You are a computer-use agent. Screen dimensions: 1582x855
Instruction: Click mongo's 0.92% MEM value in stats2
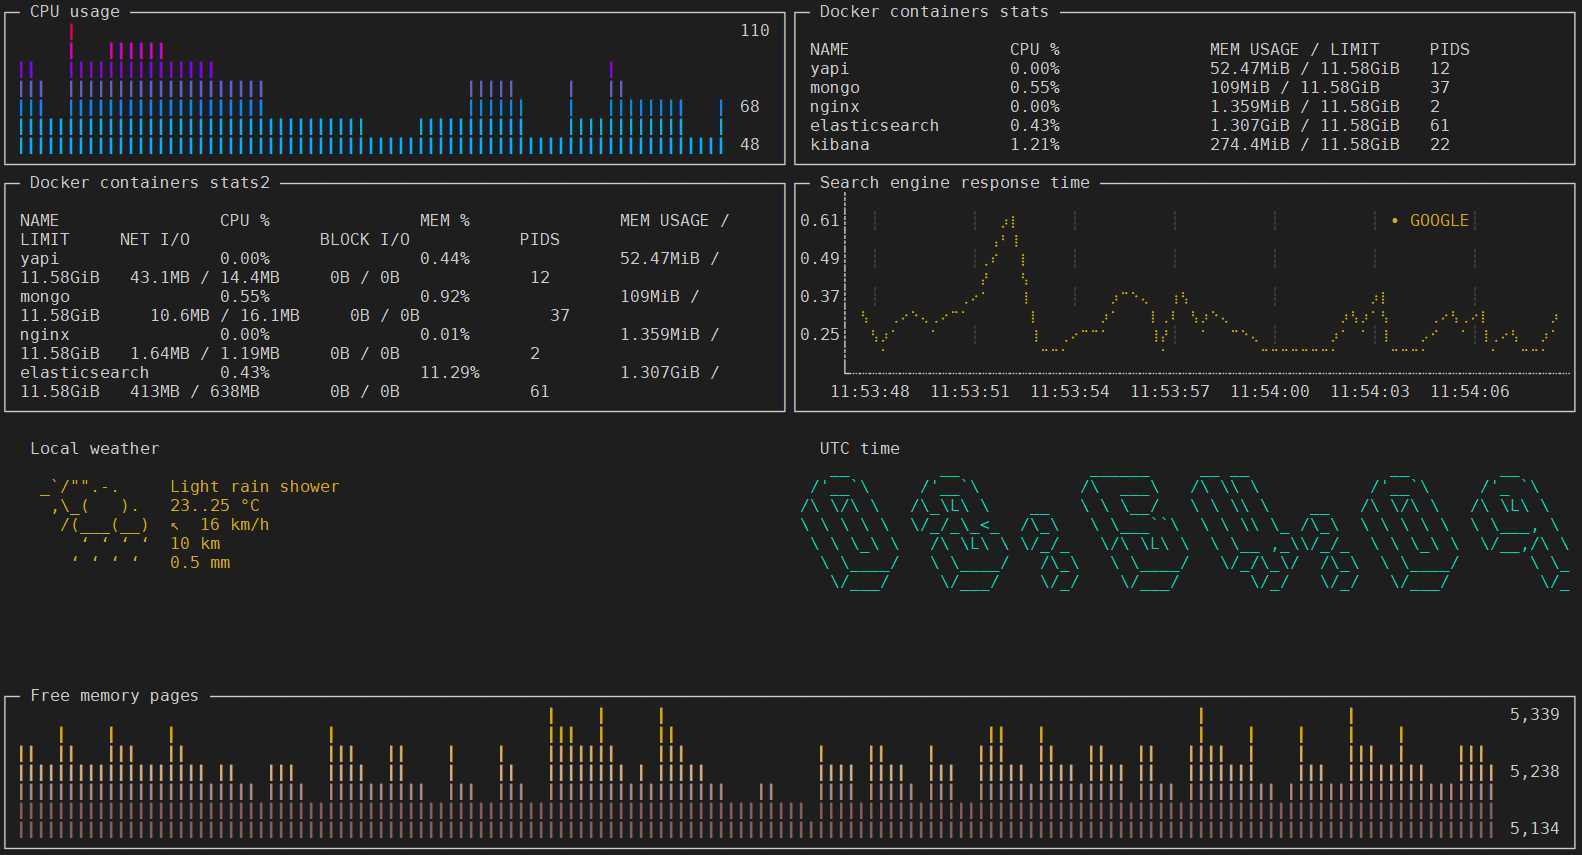(x=445, y=296)
